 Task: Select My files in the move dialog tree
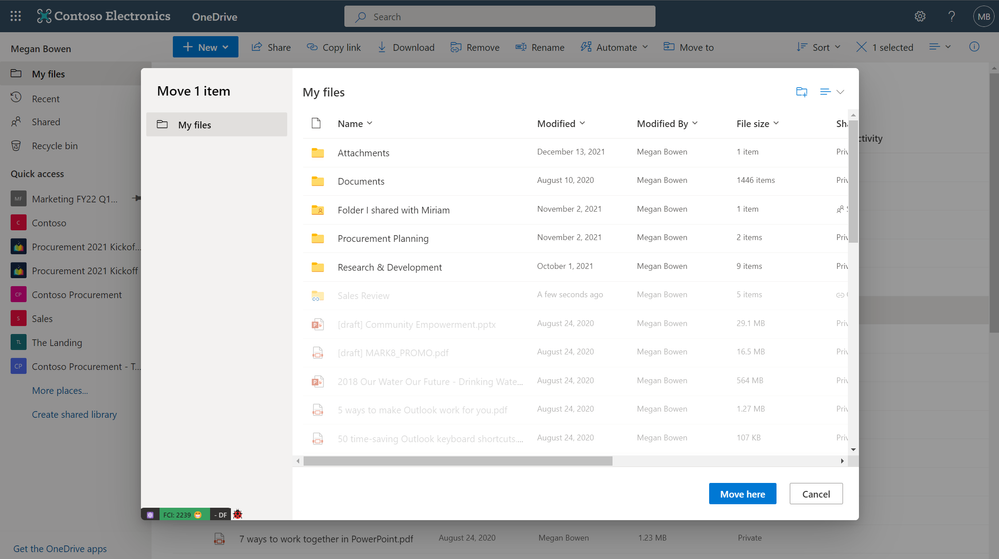pos(217,124)
